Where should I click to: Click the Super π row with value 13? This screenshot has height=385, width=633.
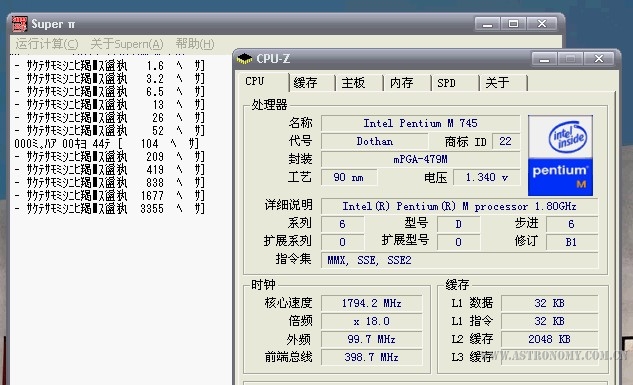coord(109,105)
